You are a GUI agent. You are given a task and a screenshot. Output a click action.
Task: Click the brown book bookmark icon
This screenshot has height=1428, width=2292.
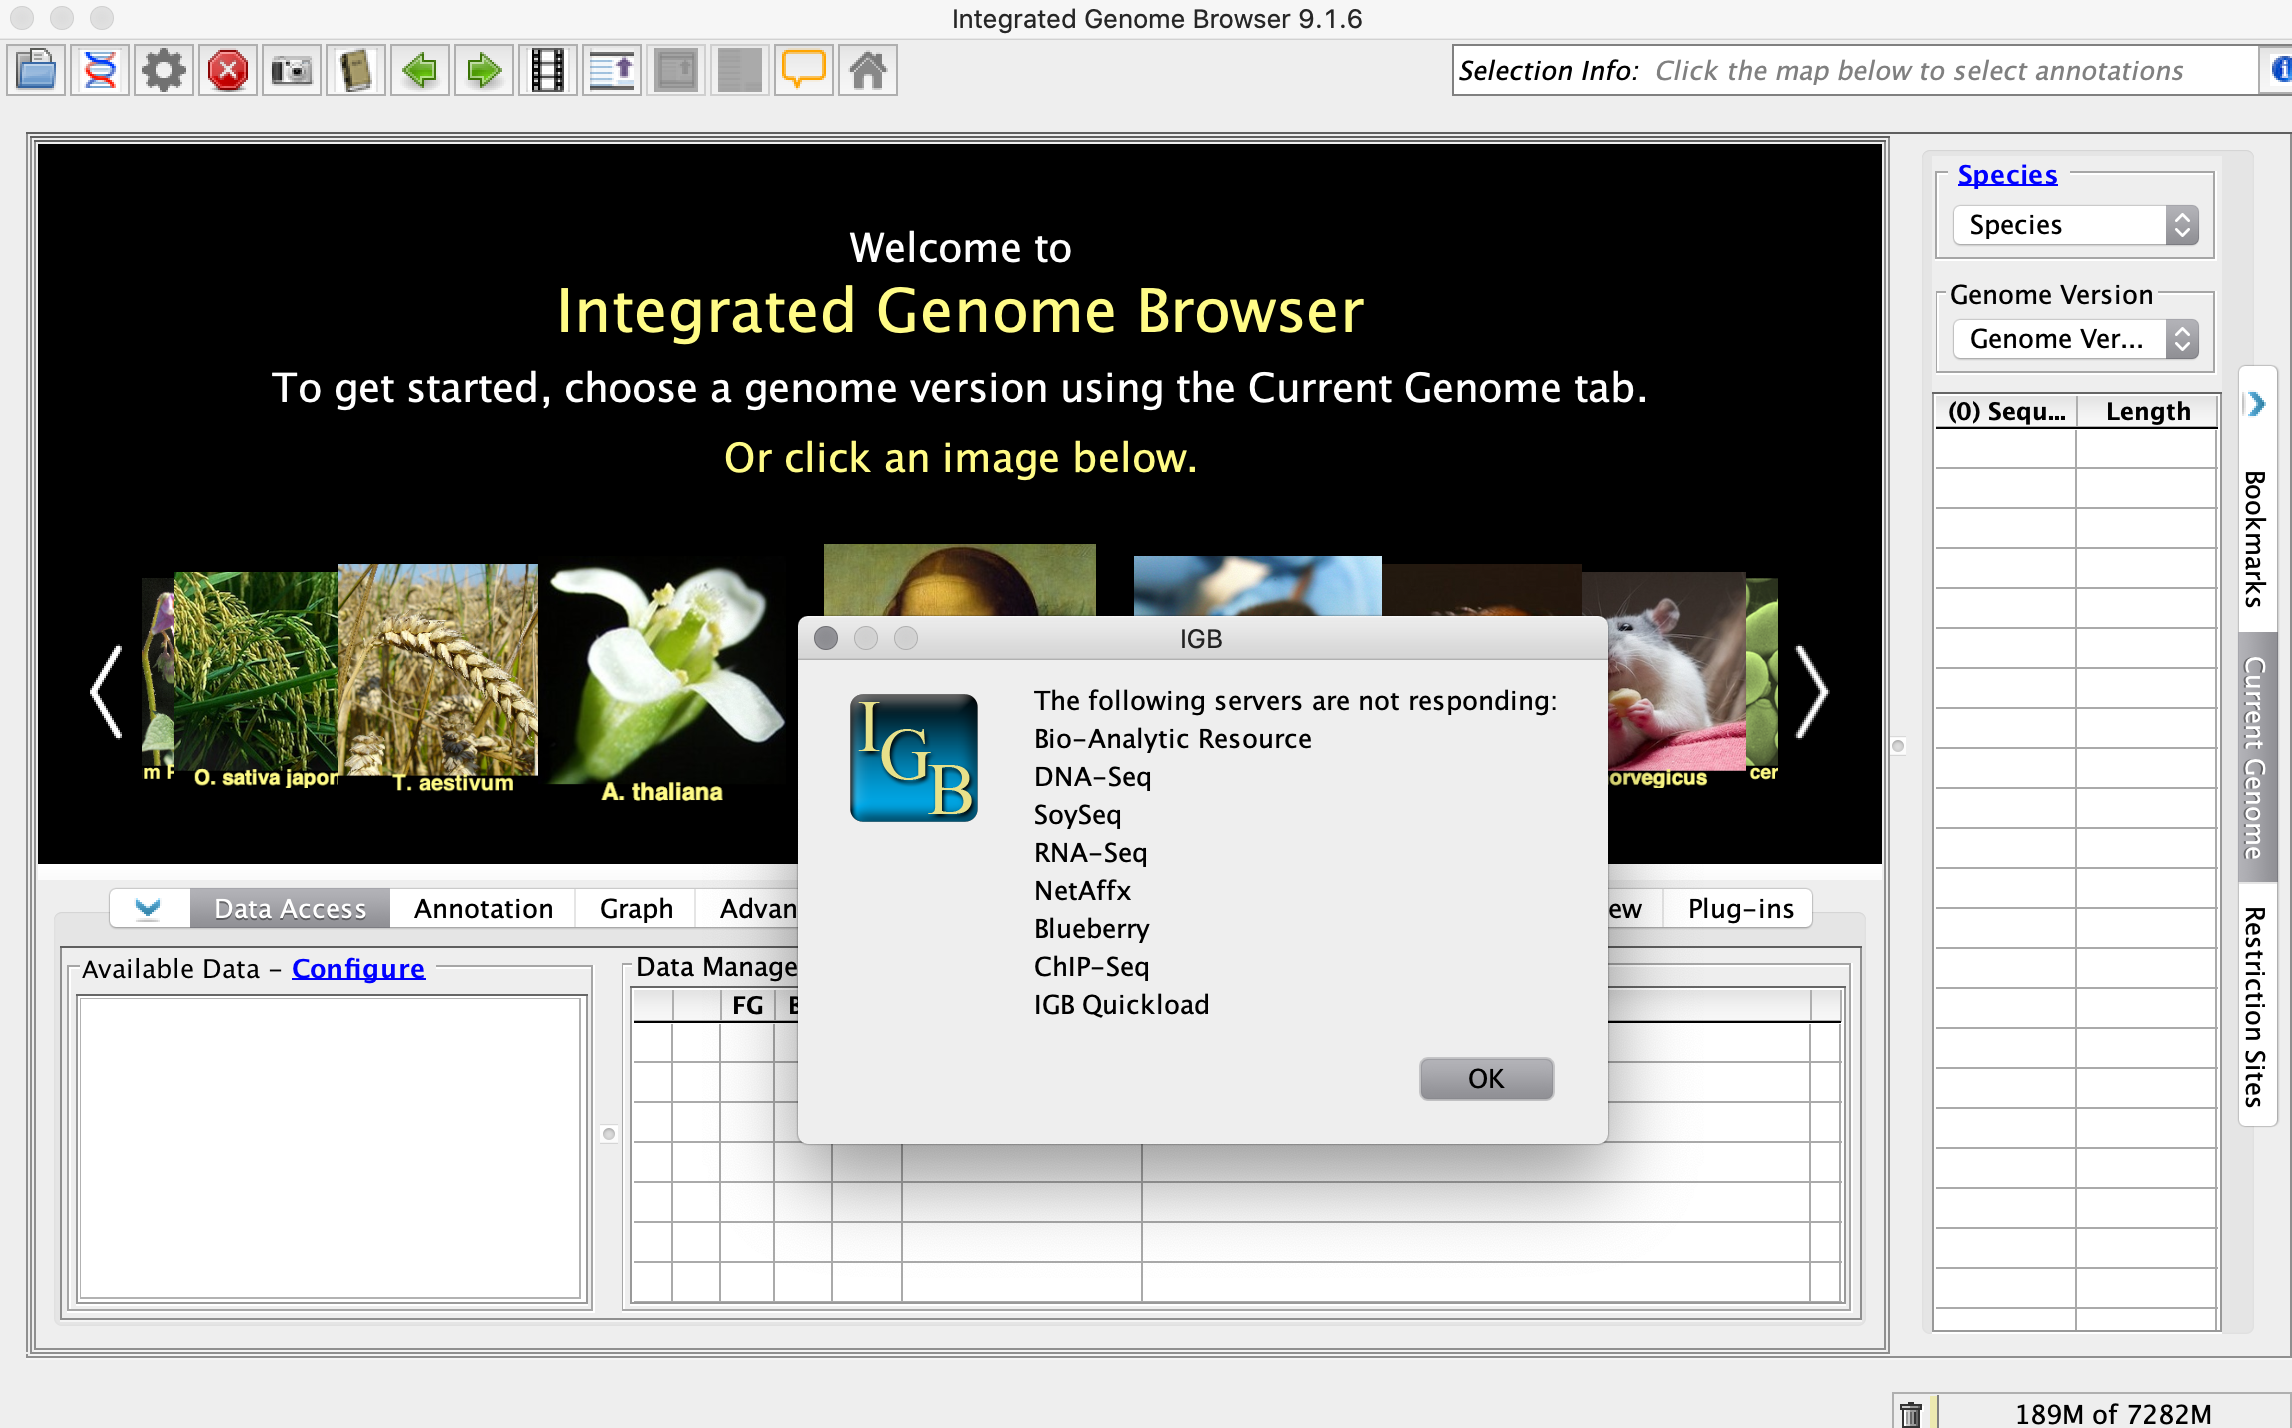pyautogui.click(x=356, y=71)
